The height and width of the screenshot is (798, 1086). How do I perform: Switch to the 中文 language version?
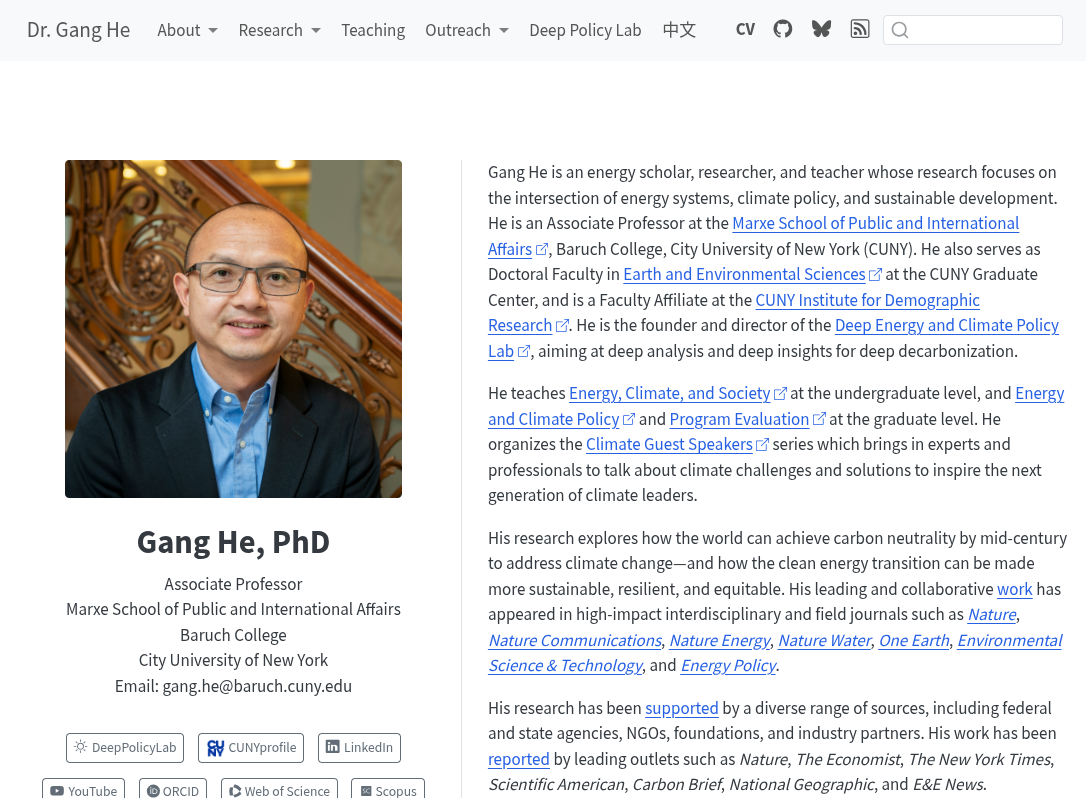(679, 30)
